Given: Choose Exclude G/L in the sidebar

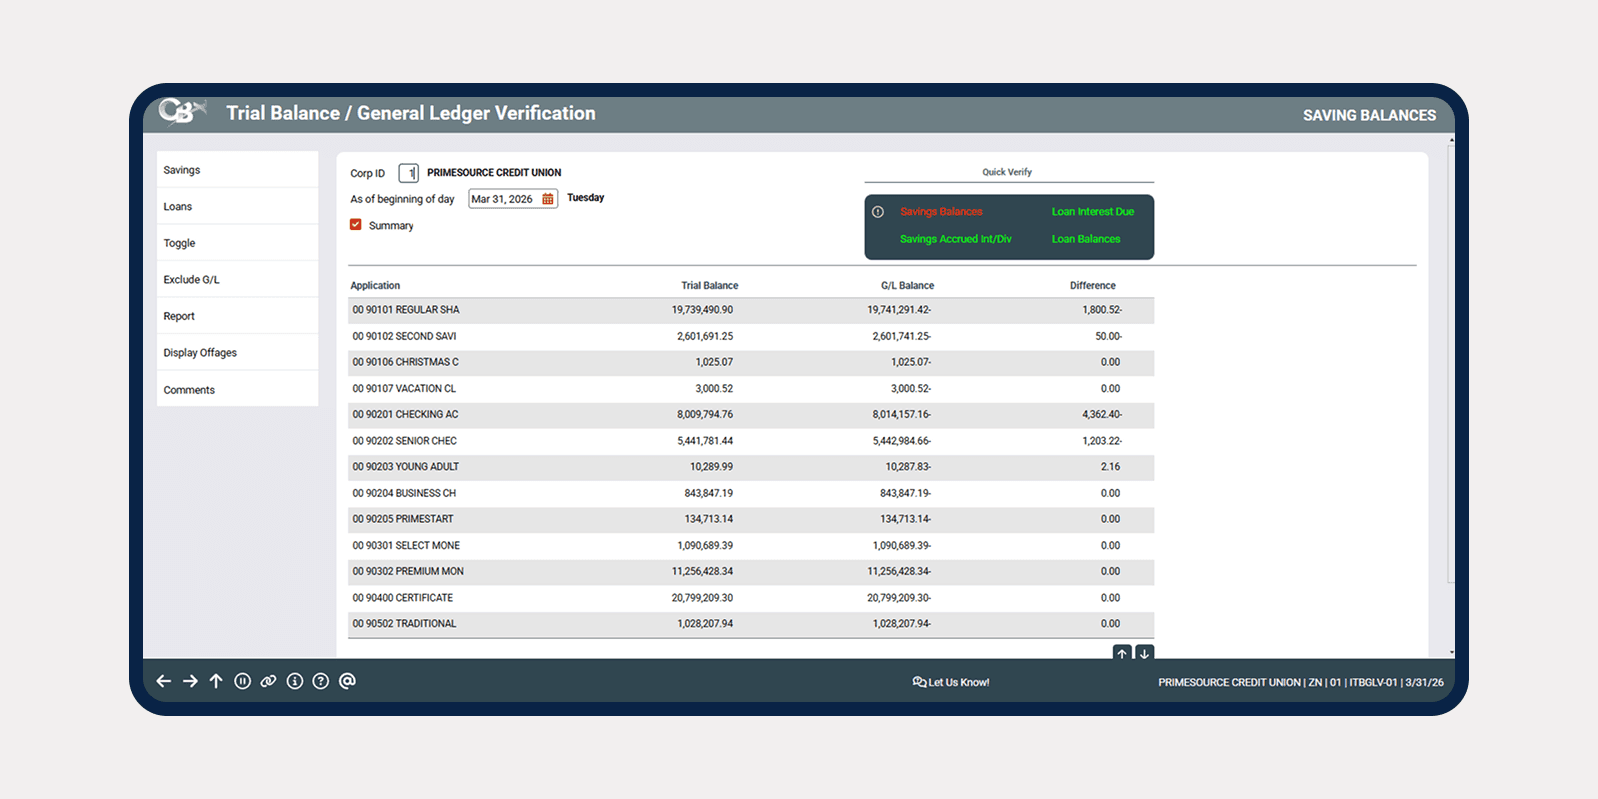Looking at the screenshot, I should pos(237,280).
